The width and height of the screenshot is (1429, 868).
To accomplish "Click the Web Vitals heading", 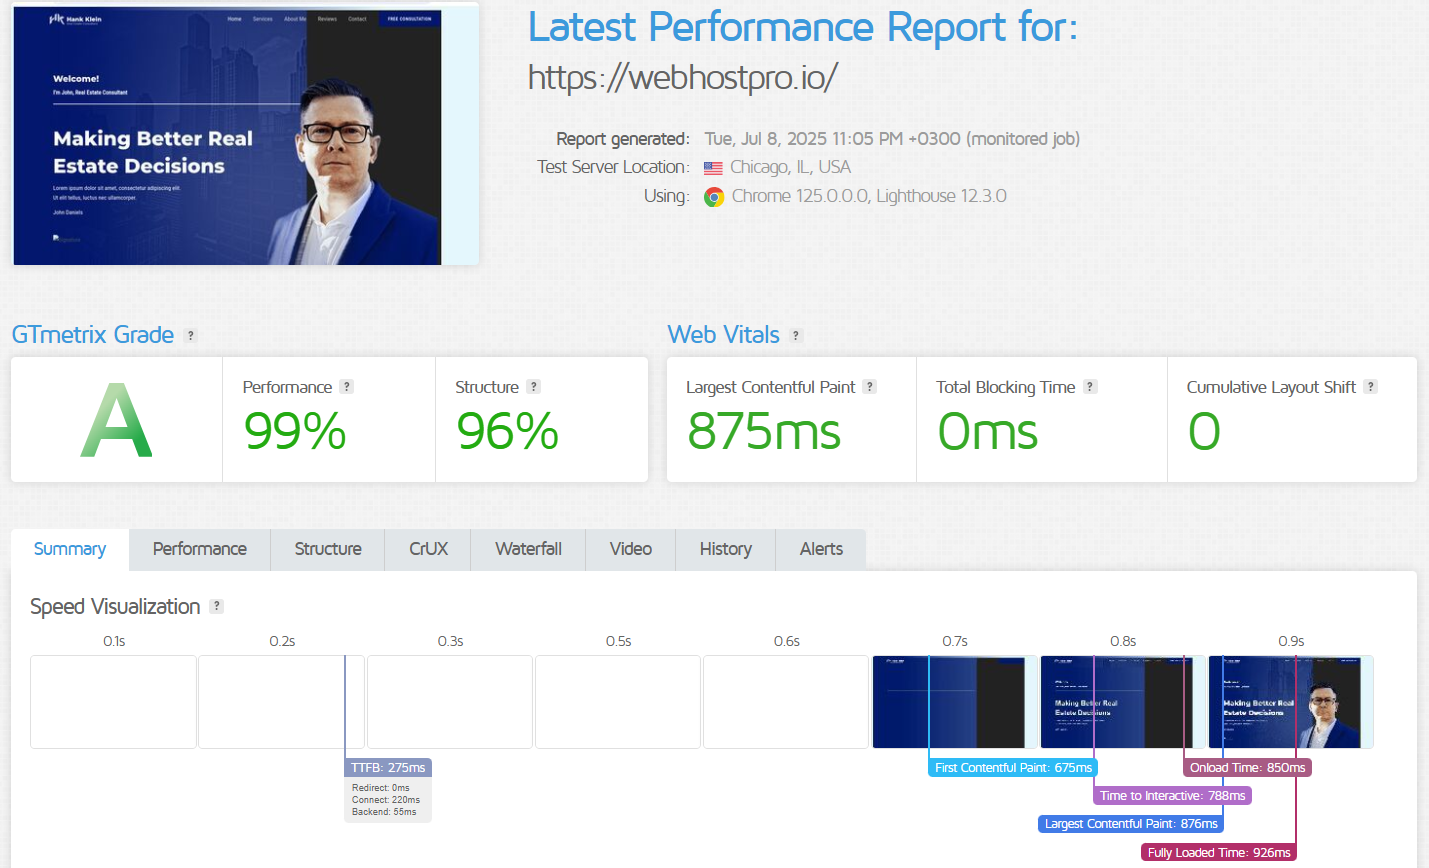I will point(724,335).
